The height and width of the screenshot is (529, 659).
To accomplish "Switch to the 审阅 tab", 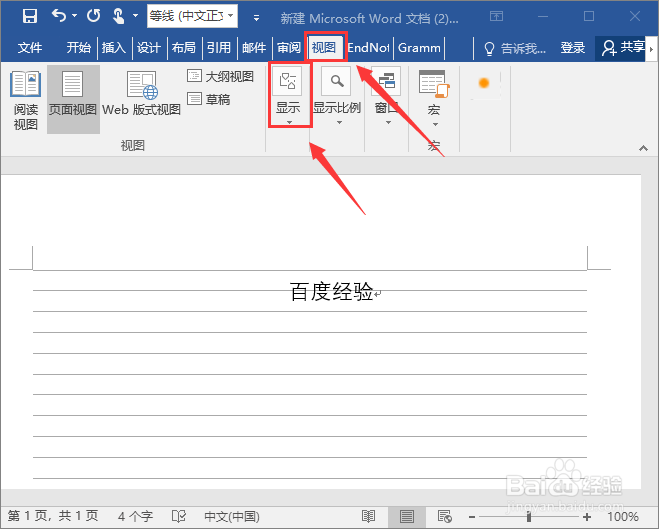I will (289, 47).
